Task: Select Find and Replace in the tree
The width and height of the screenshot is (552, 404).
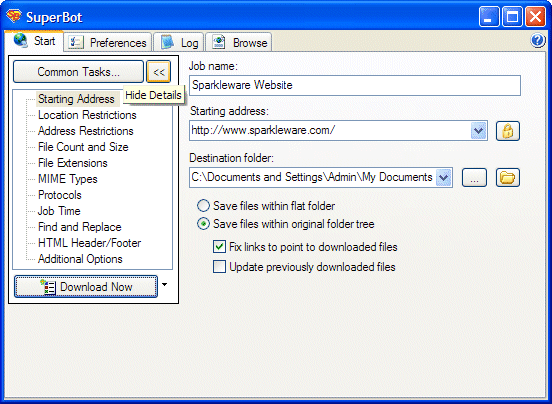Action: coord(80,227)
